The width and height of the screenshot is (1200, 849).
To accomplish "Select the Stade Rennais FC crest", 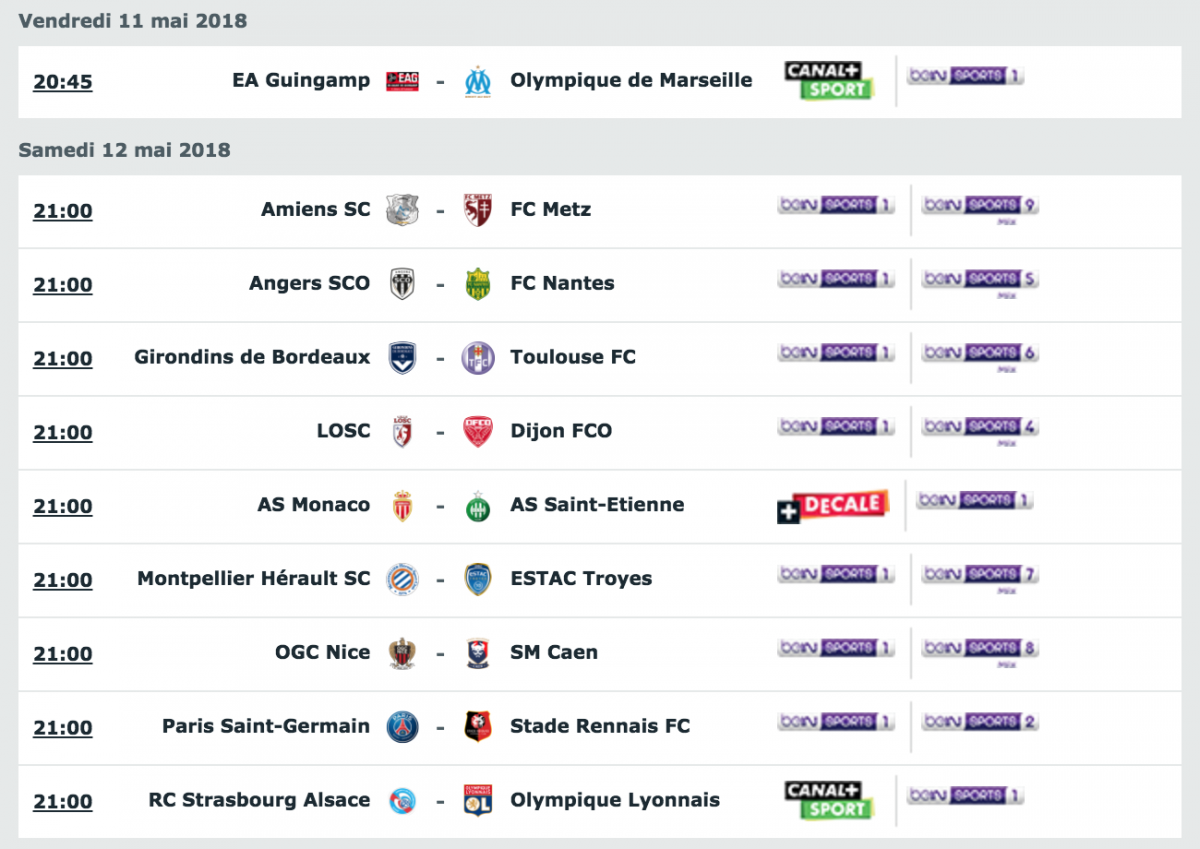I will [478, 727].
